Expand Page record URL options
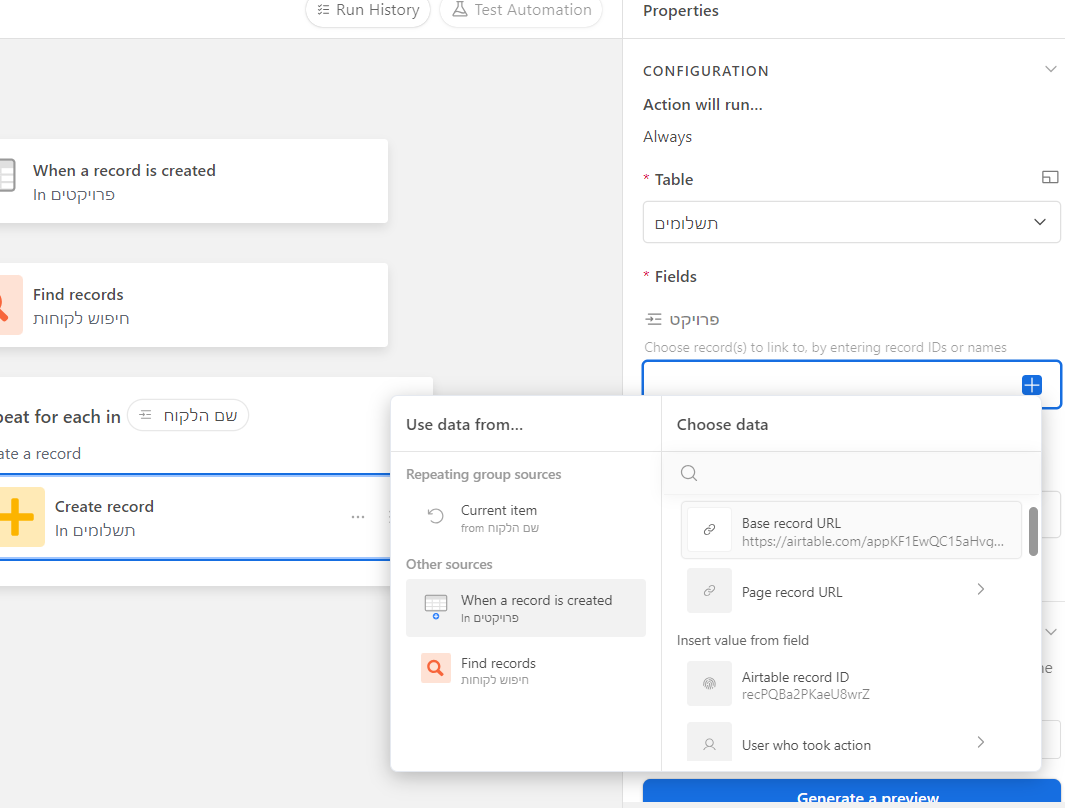Screen dimensions: 1065x808 pos(980,590)
